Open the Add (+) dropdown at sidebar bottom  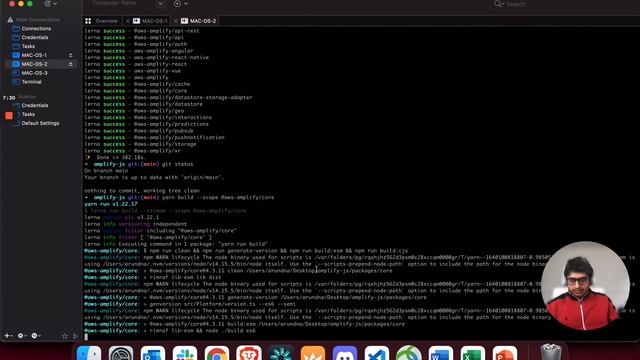(8, 336)
